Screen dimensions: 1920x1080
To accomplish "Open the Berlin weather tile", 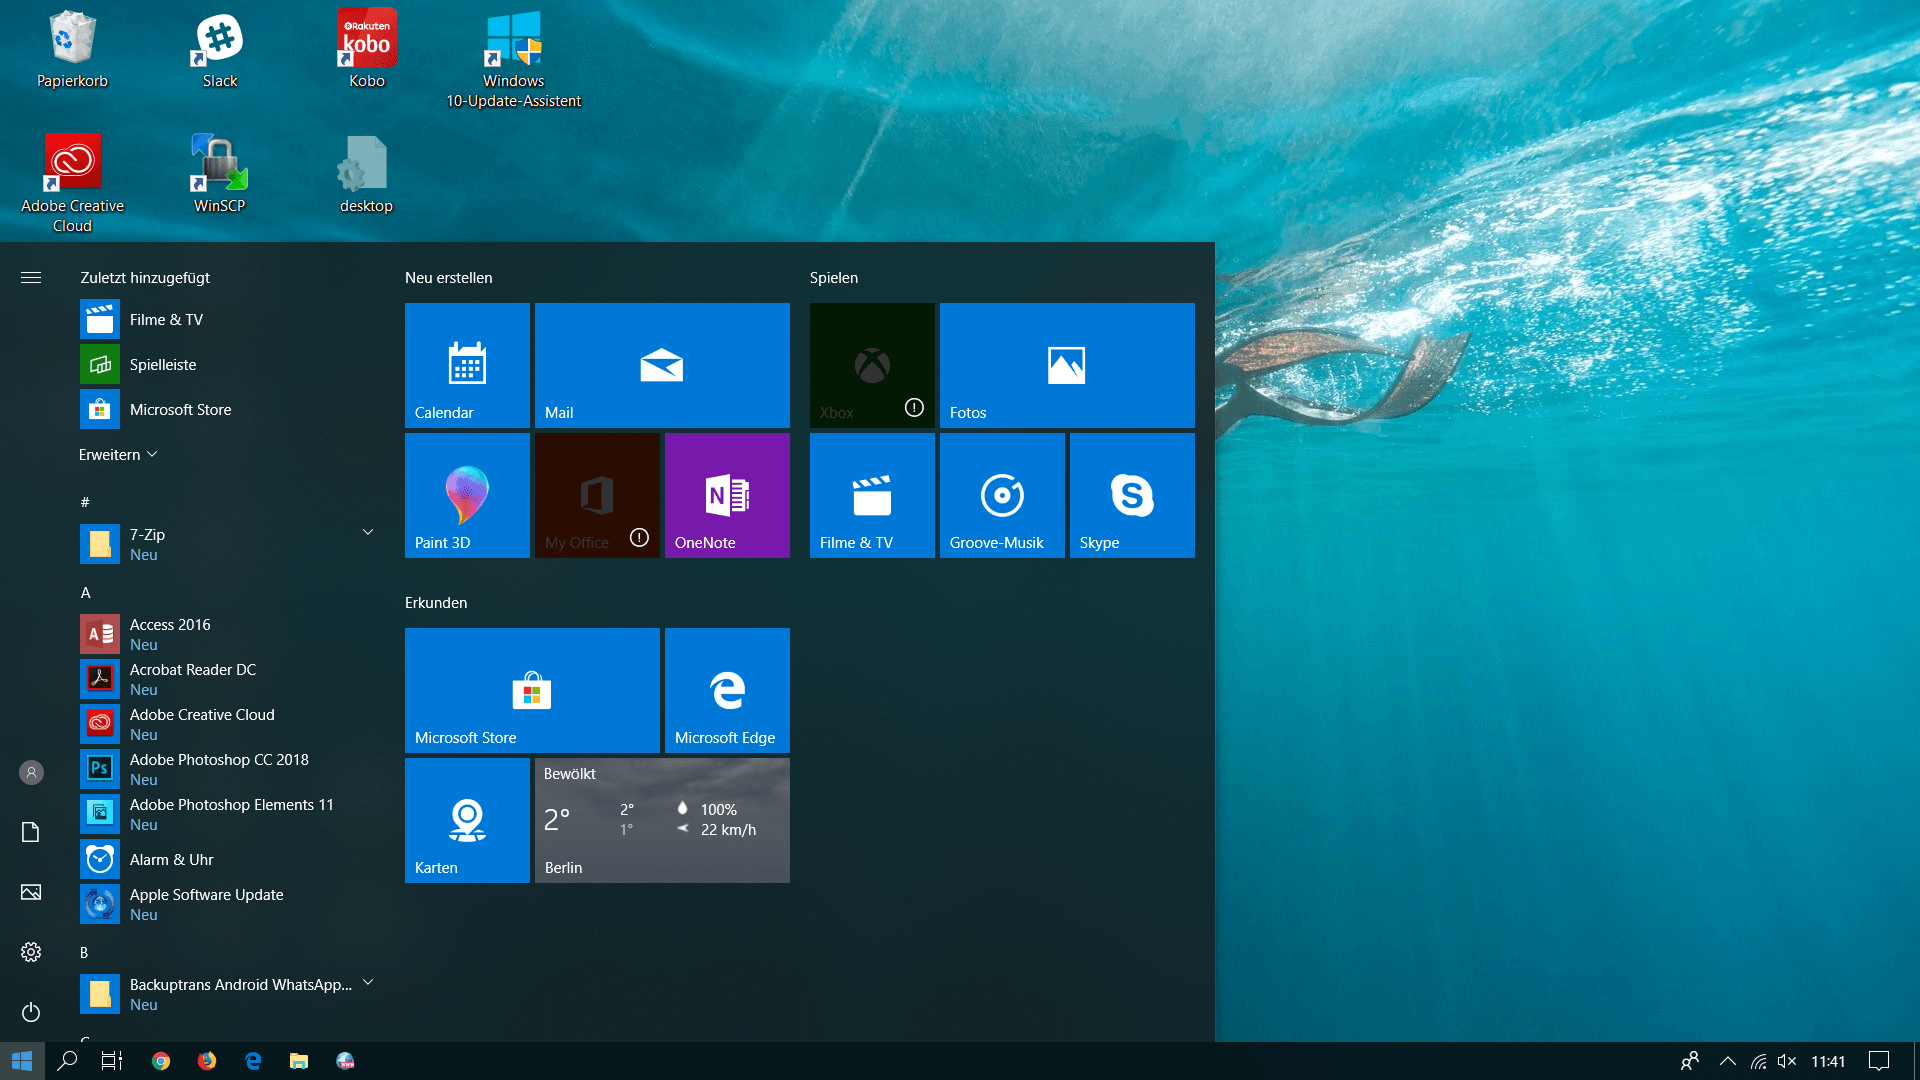I will pos(662,820).
